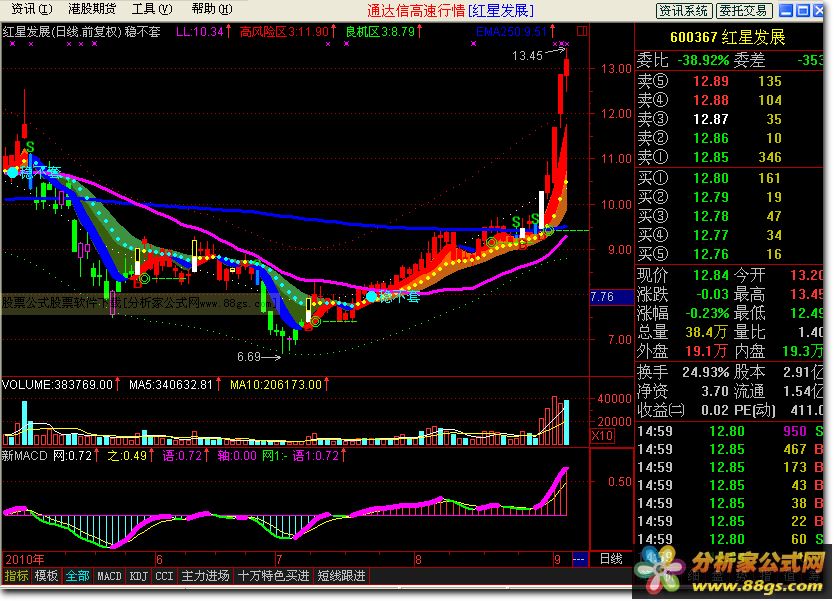Click the red split-window icon above the price axis
834x601 pixels.
click(582, 31)
